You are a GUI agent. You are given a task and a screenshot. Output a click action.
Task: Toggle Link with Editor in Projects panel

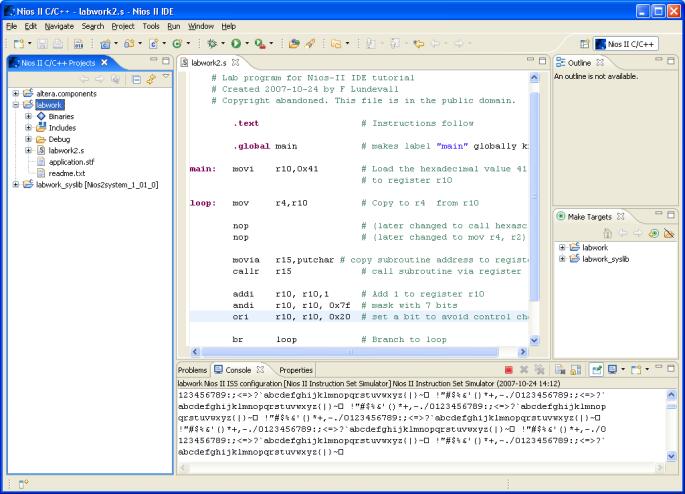pos(152,79)
